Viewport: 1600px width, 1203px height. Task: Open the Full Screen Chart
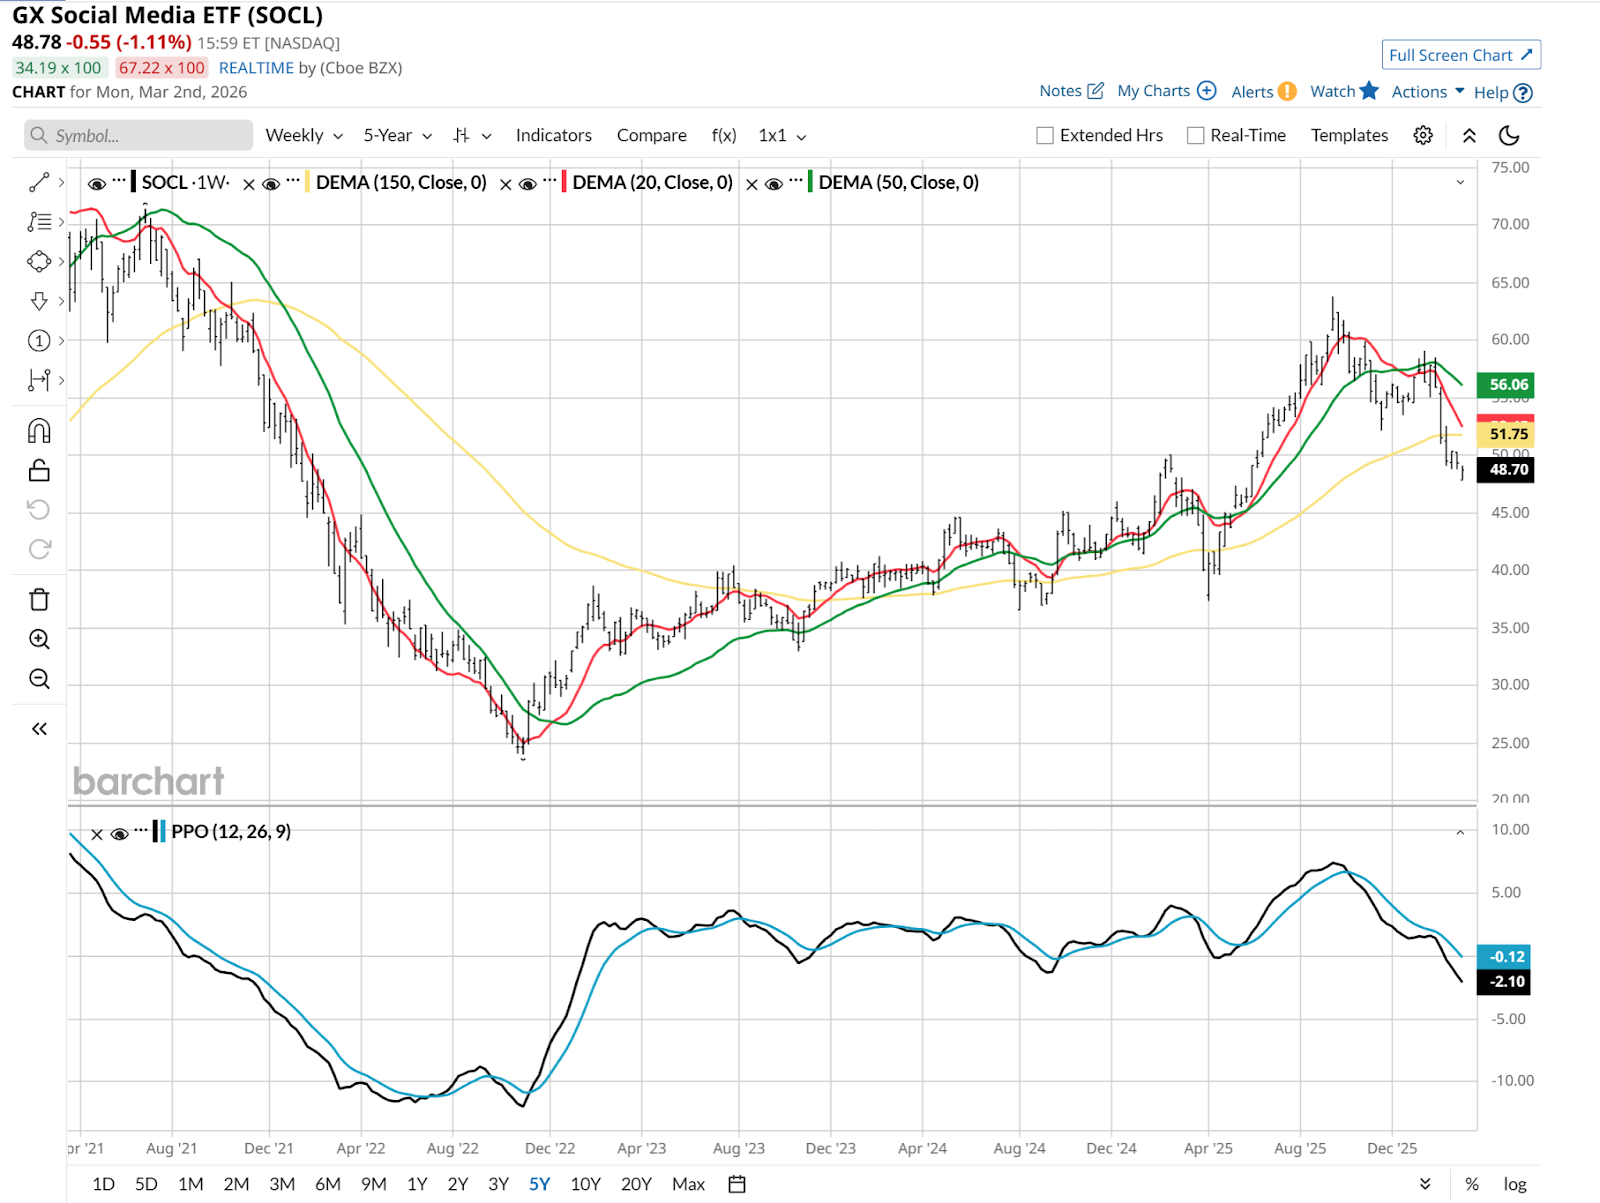(x=1461, y=55)
